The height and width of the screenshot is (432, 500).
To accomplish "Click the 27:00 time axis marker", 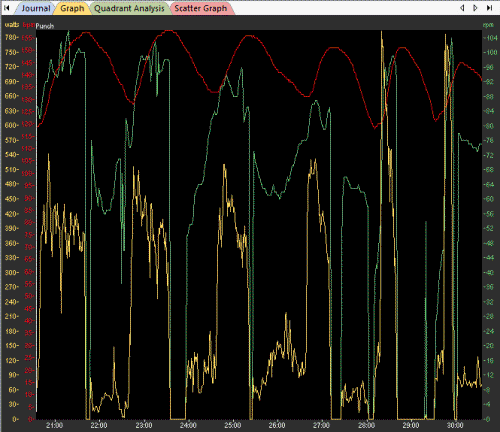I will pos(321,425).
